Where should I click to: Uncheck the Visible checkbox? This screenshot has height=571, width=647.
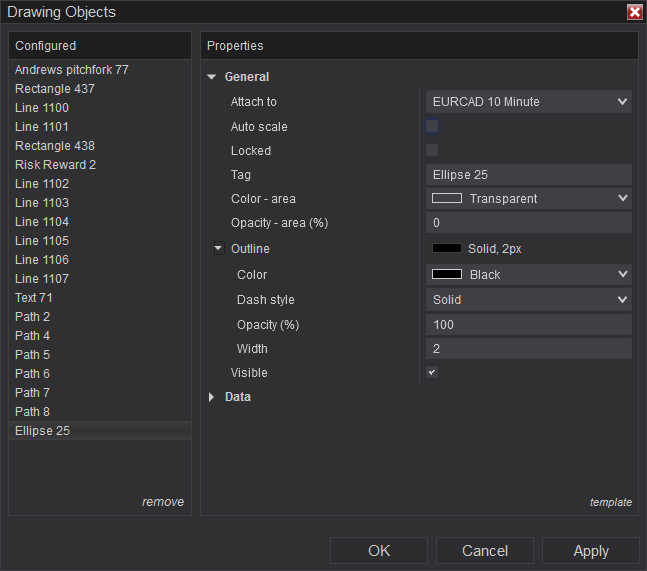click(432, 372)
